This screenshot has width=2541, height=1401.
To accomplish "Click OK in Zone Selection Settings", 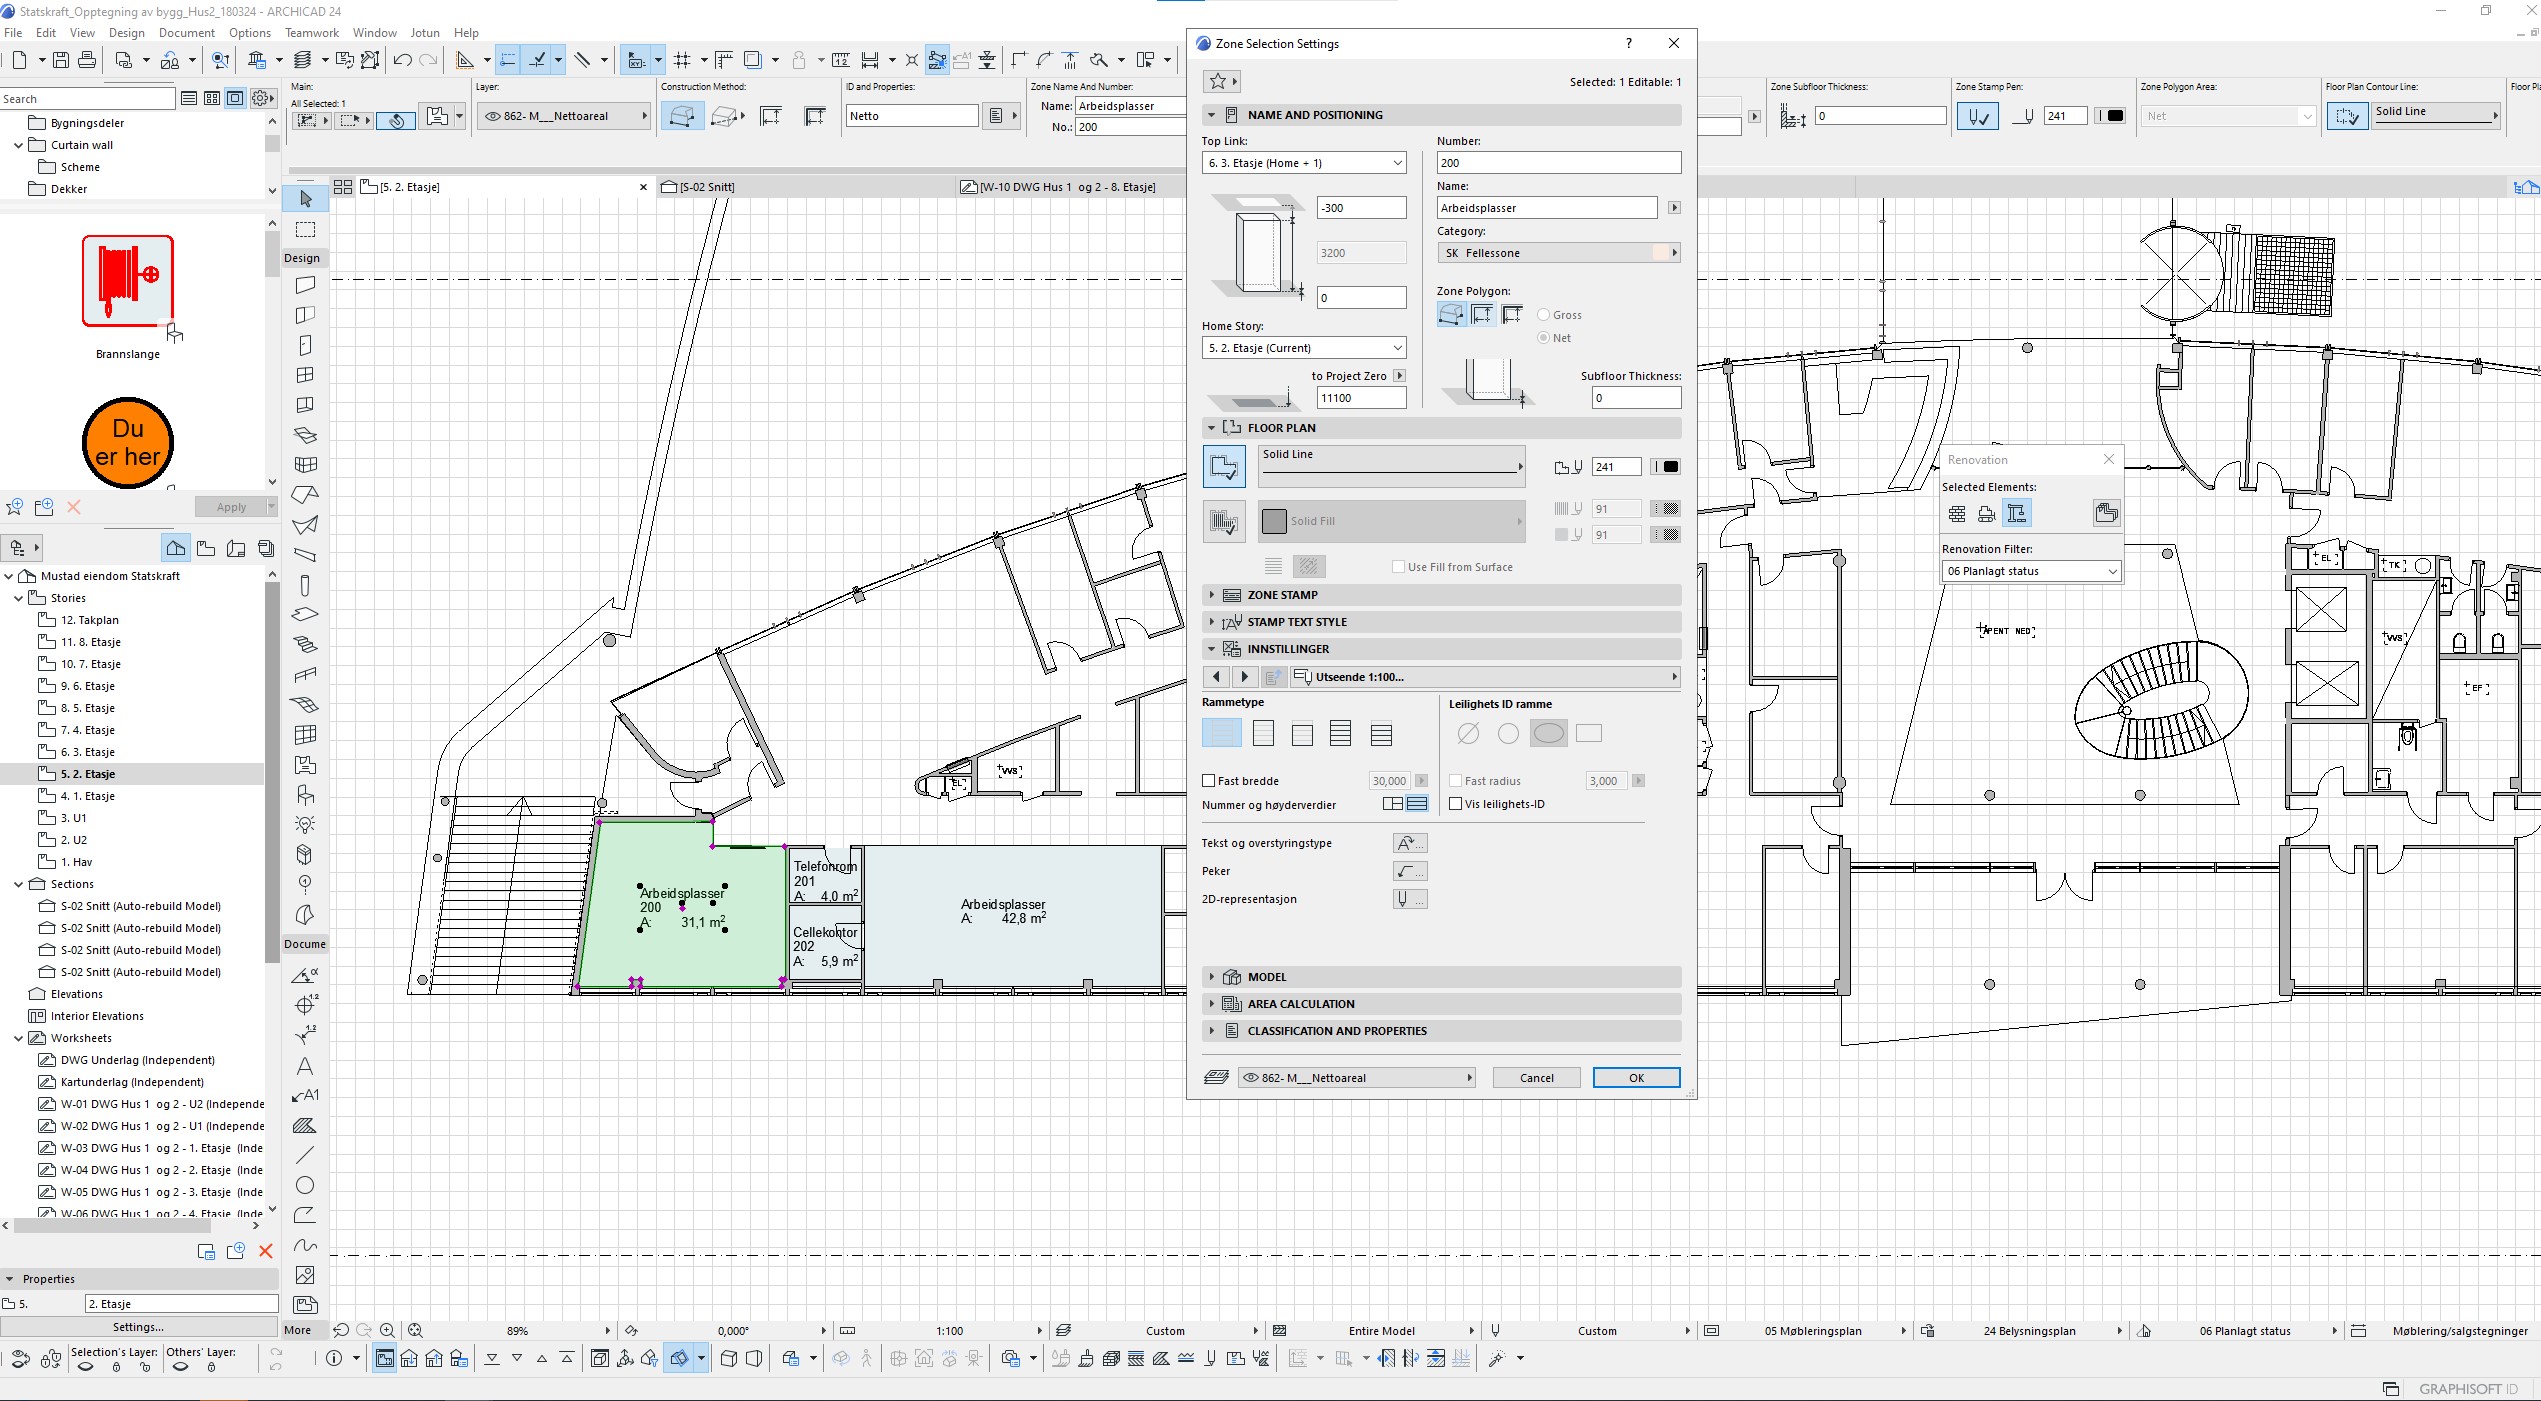I will pos(1636,1078).
